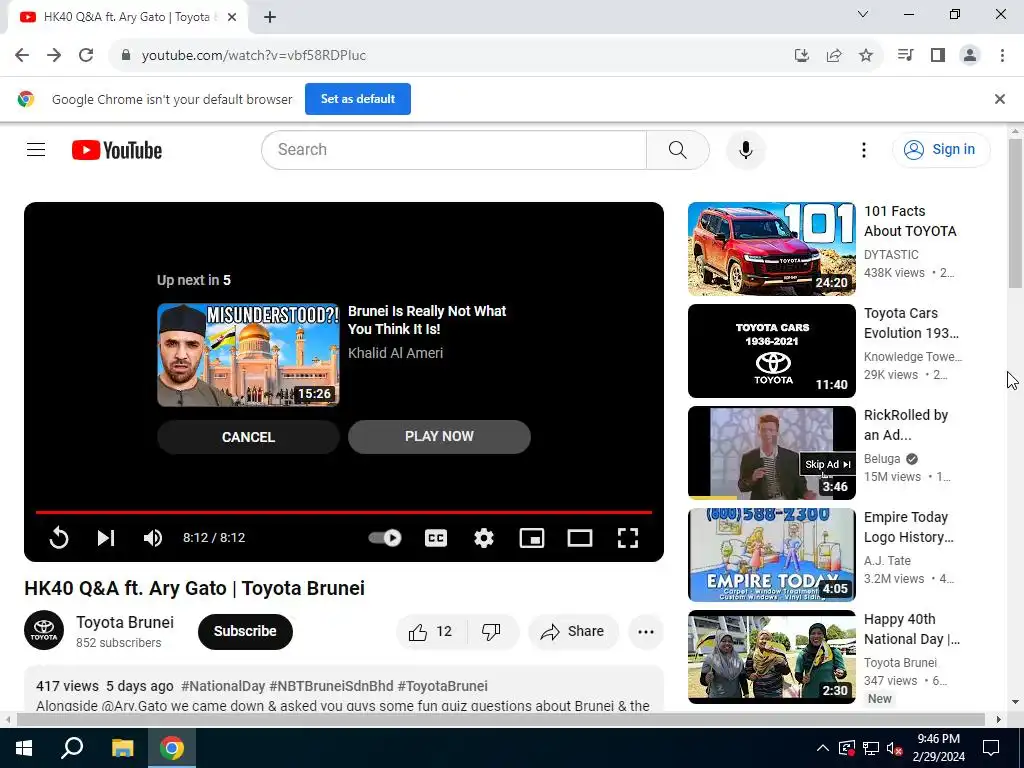This screenshot has width=1024, height=768.
Task: Enter full screen mode
Action: pyautogui.click(x=628, y=537)
